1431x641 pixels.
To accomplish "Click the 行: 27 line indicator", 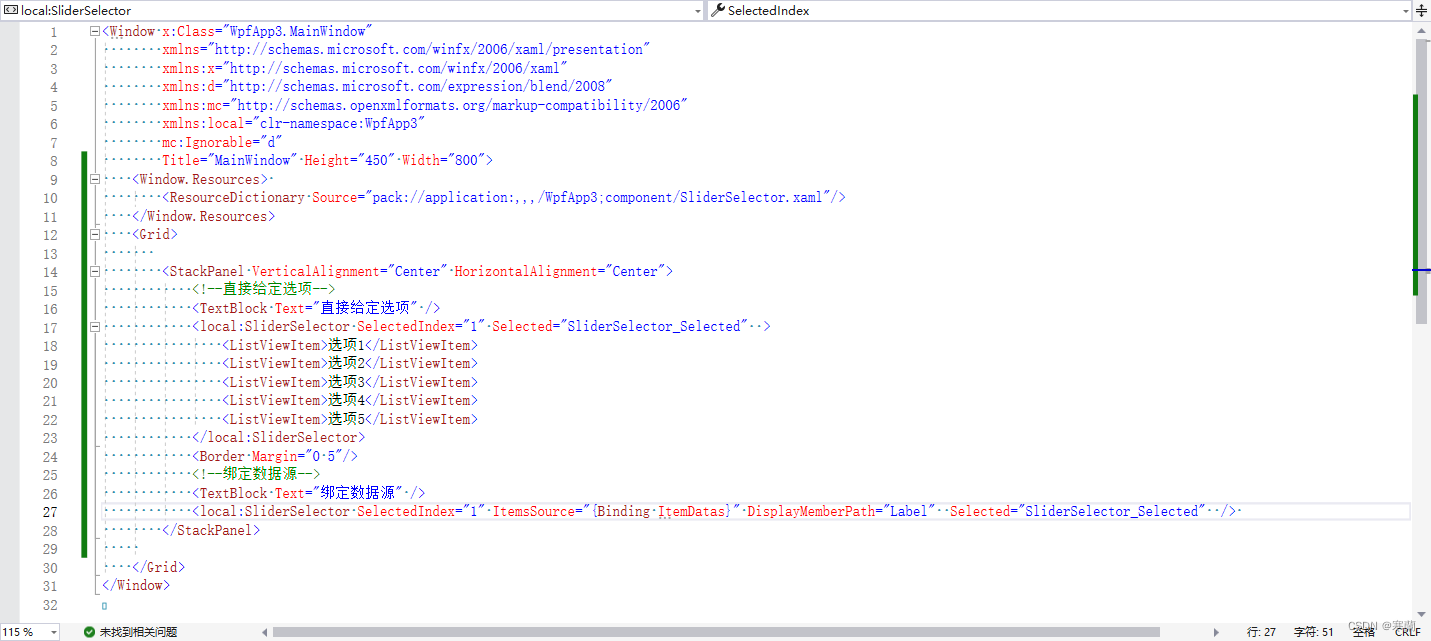I will (1261, 632).
